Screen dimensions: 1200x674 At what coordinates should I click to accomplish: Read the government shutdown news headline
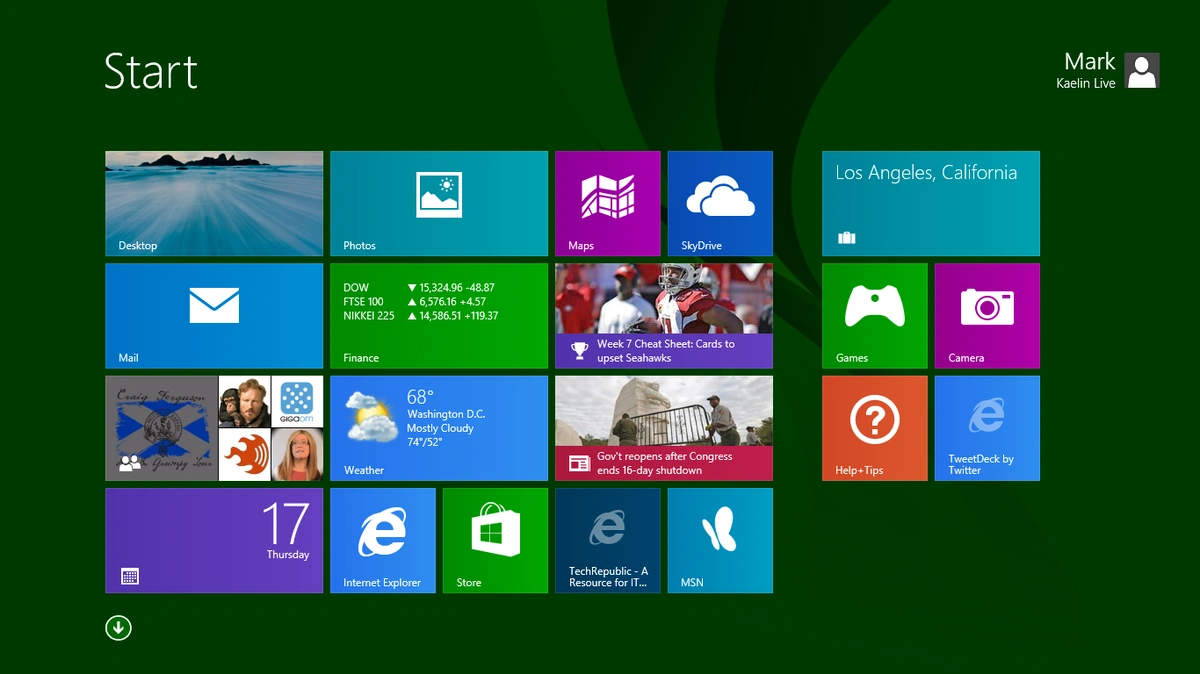tap(663, 428)
